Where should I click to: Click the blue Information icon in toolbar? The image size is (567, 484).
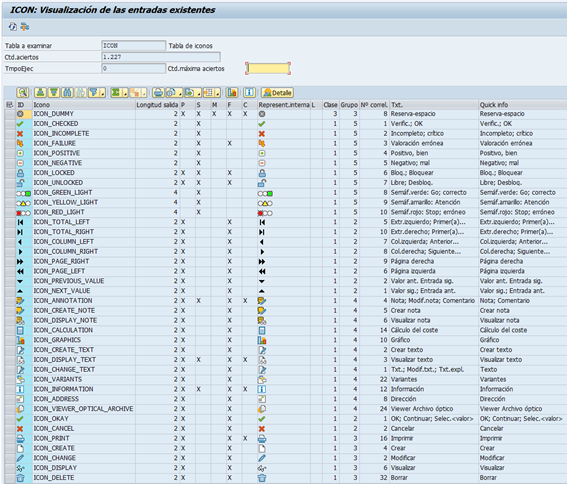(249, 93)
